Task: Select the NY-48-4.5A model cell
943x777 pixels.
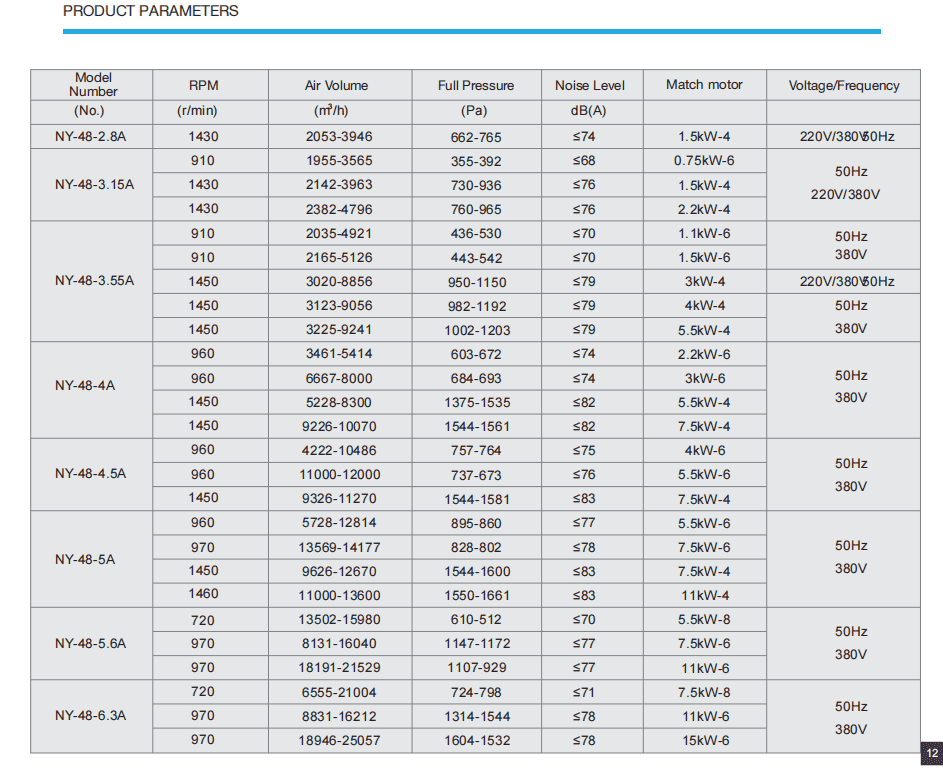Action: point(91,474)
